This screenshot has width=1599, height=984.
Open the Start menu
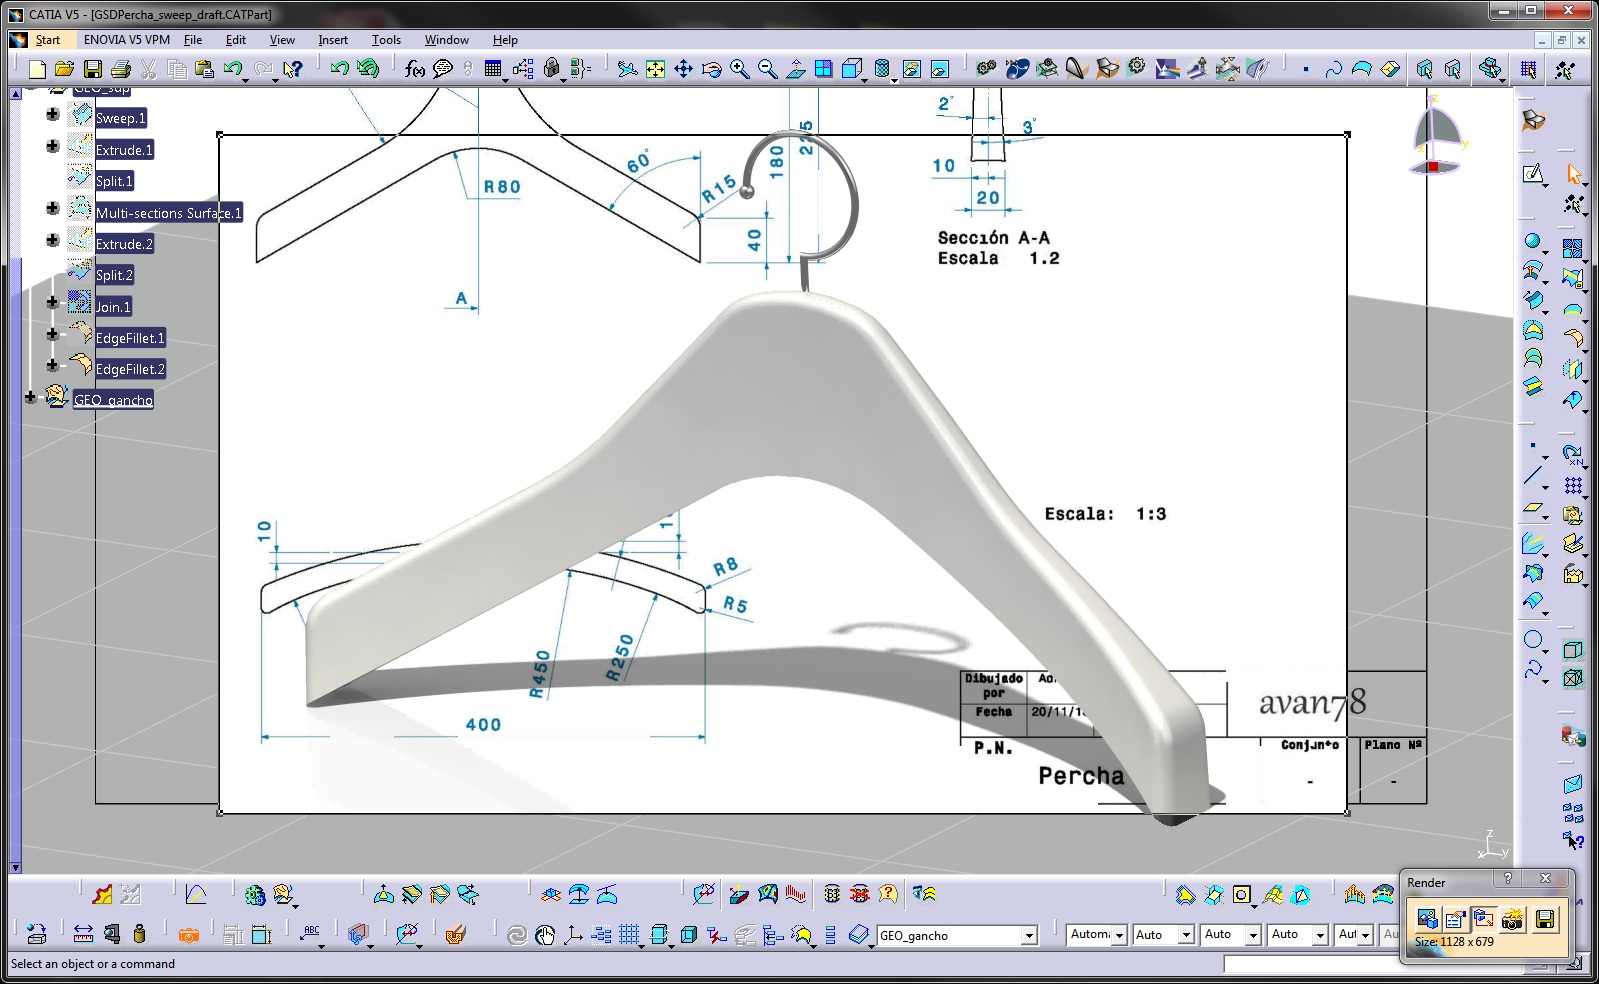[48, 40]
